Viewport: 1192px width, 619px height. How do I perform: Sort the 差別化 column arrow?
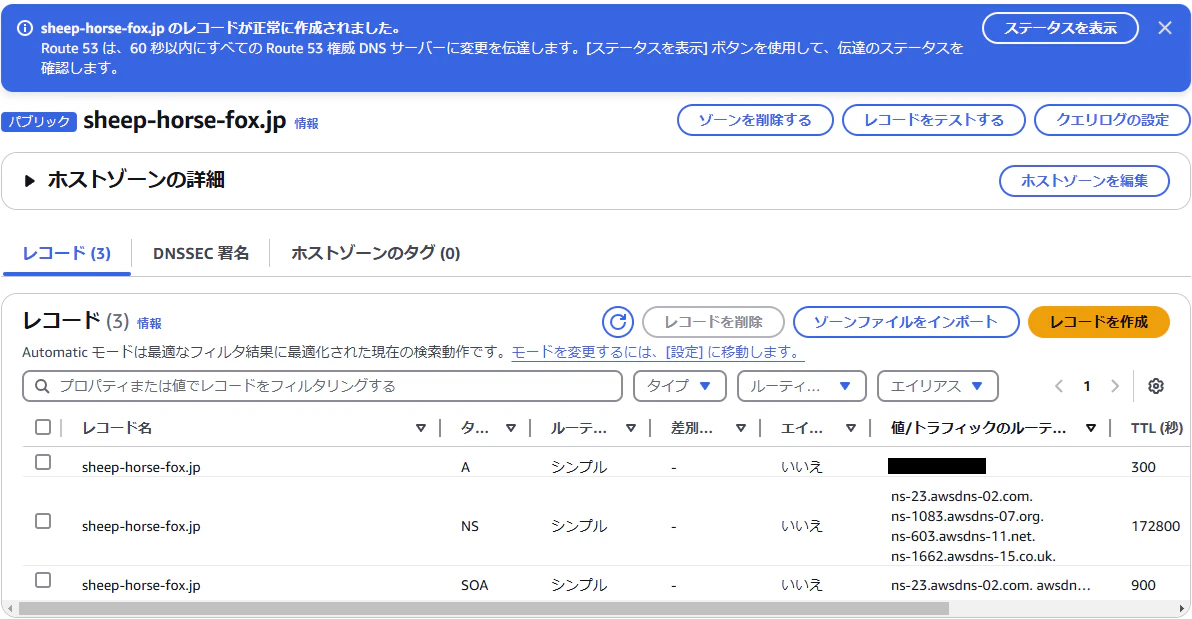740,428
